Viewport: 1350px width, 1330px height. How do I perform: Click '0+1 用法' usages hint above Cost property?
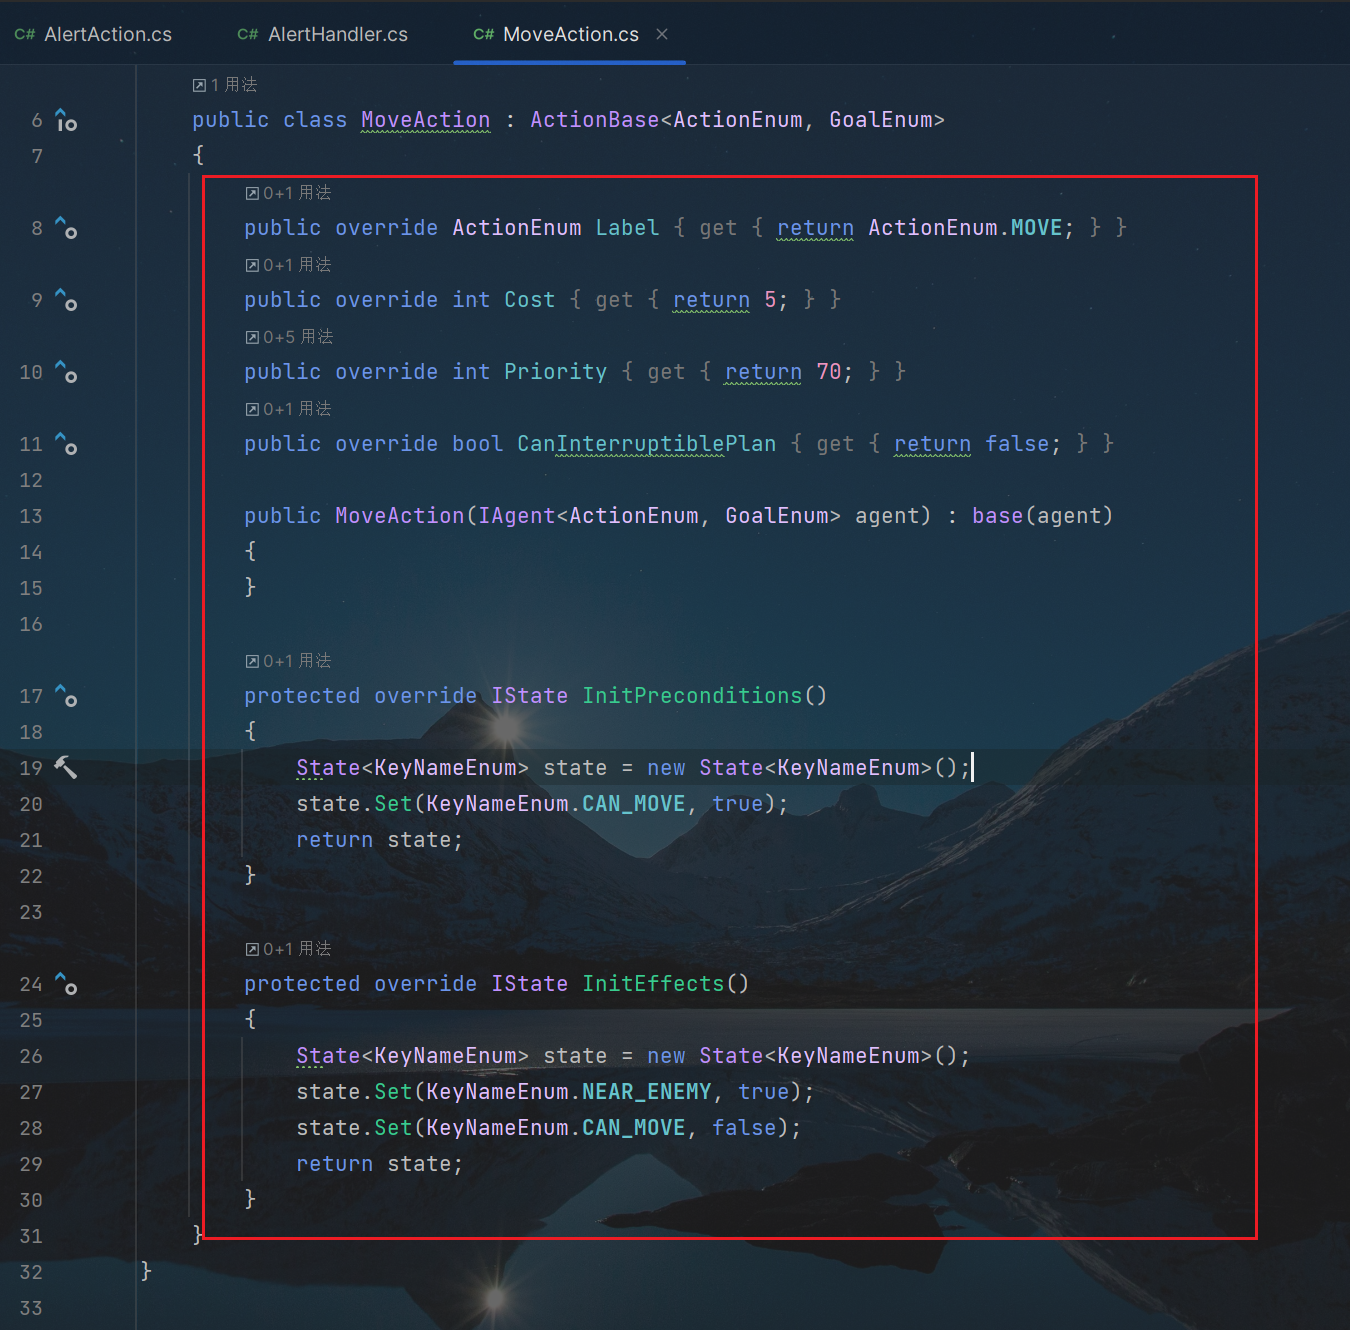point(289,265)
